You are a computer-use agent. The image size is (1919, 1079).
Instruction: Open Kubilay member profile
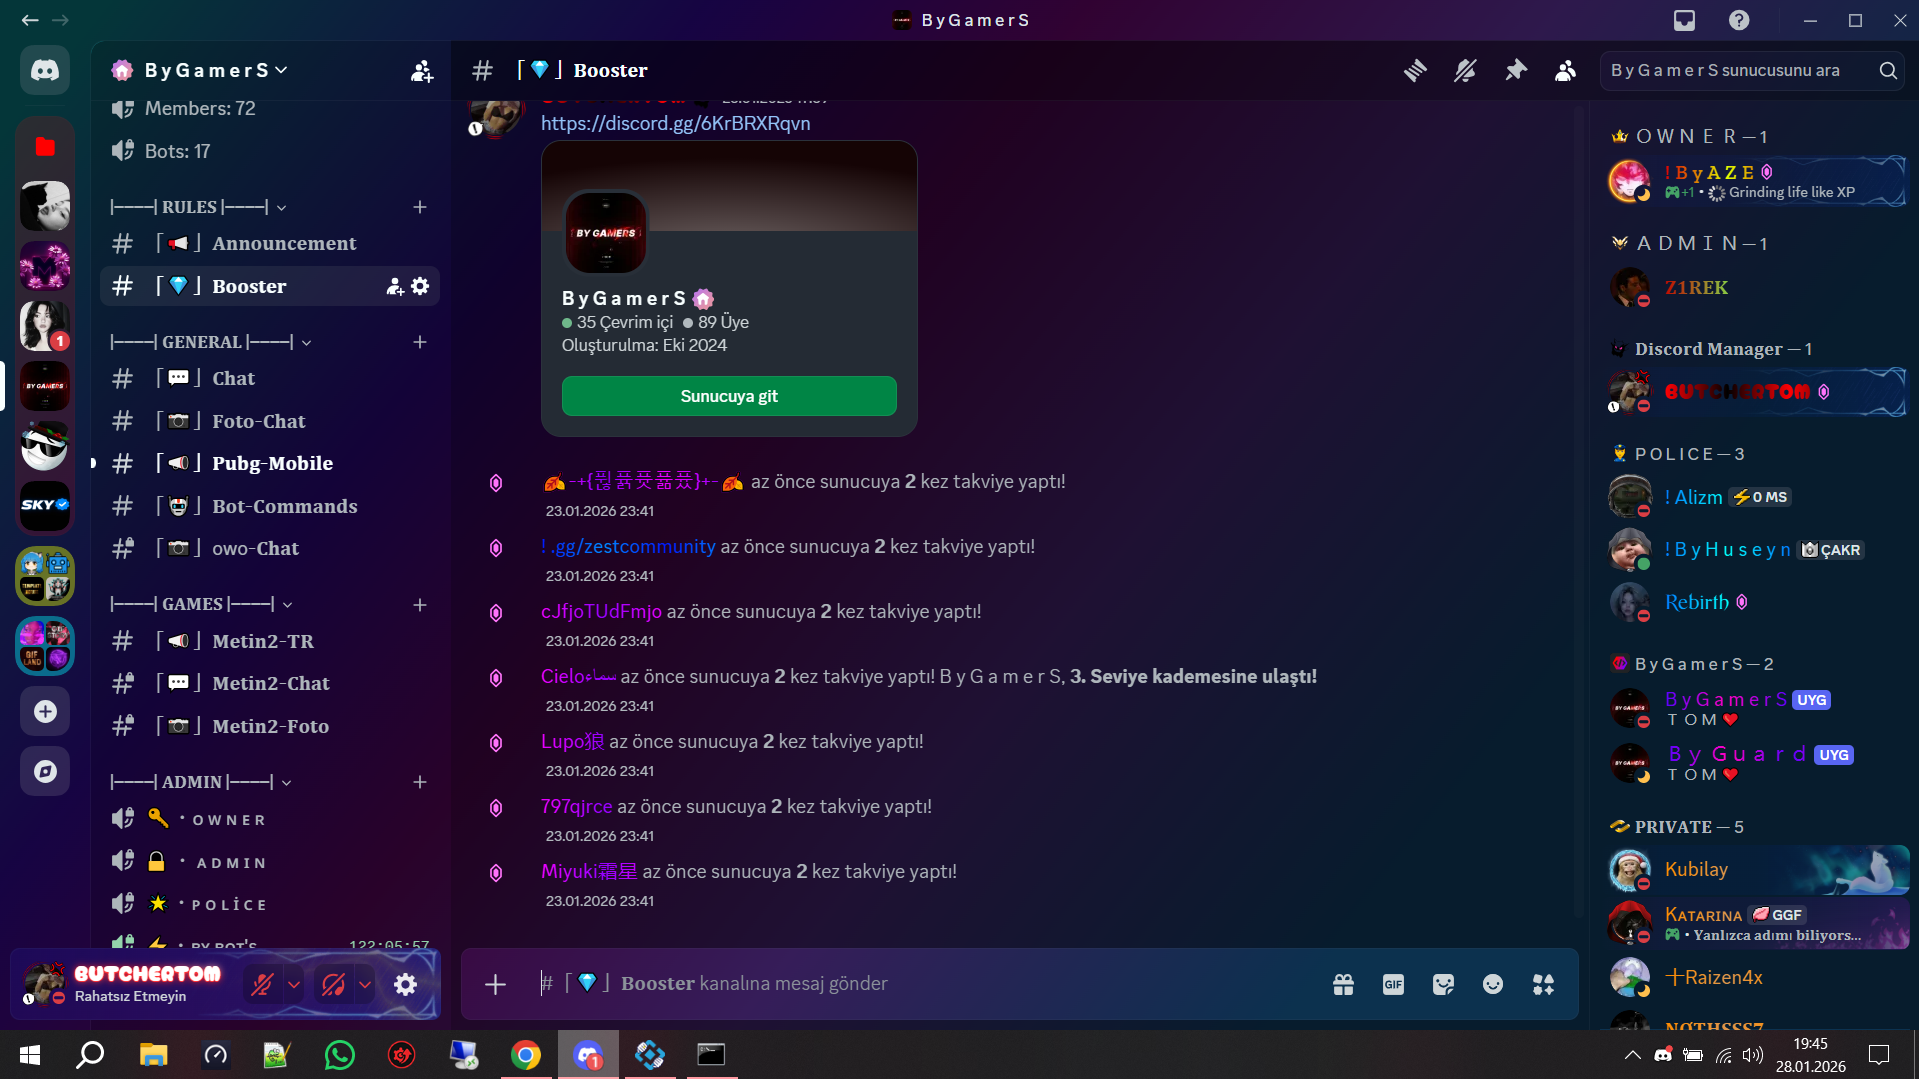(x=1758, y=870)
